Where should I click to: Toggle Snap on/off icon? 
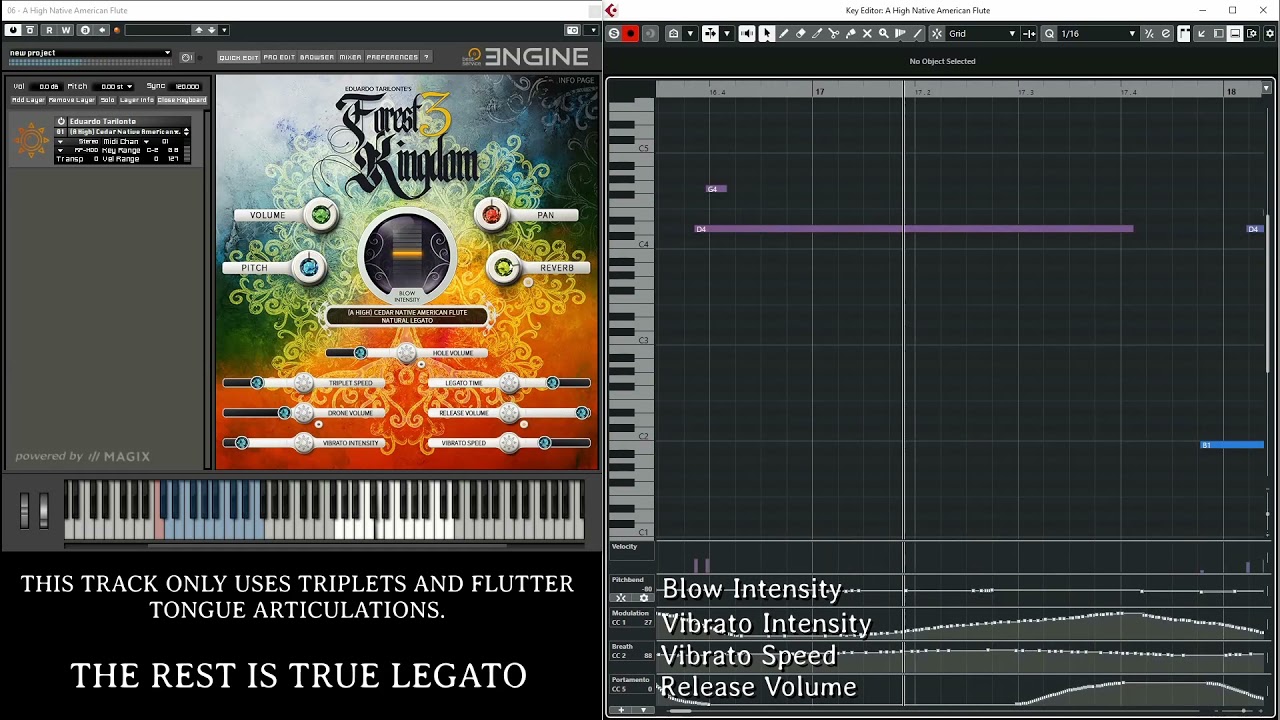pyautogui.click(x=937, y=34)
